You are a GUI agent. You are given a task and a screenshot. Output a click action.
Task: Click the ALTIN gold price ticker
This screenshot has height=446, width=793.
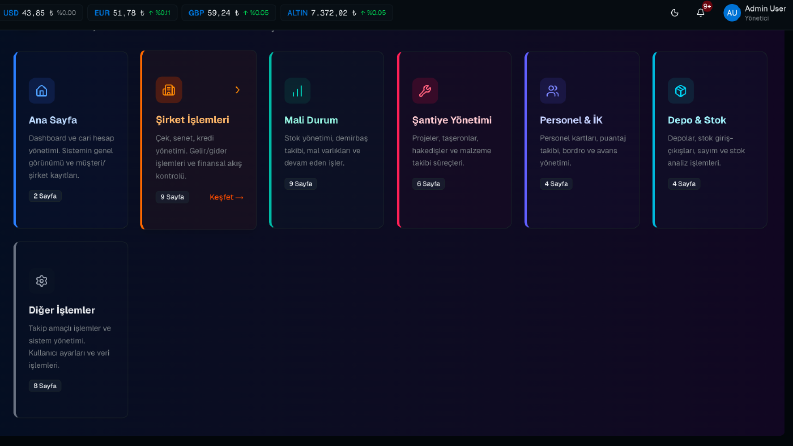(x=336, y=13)
